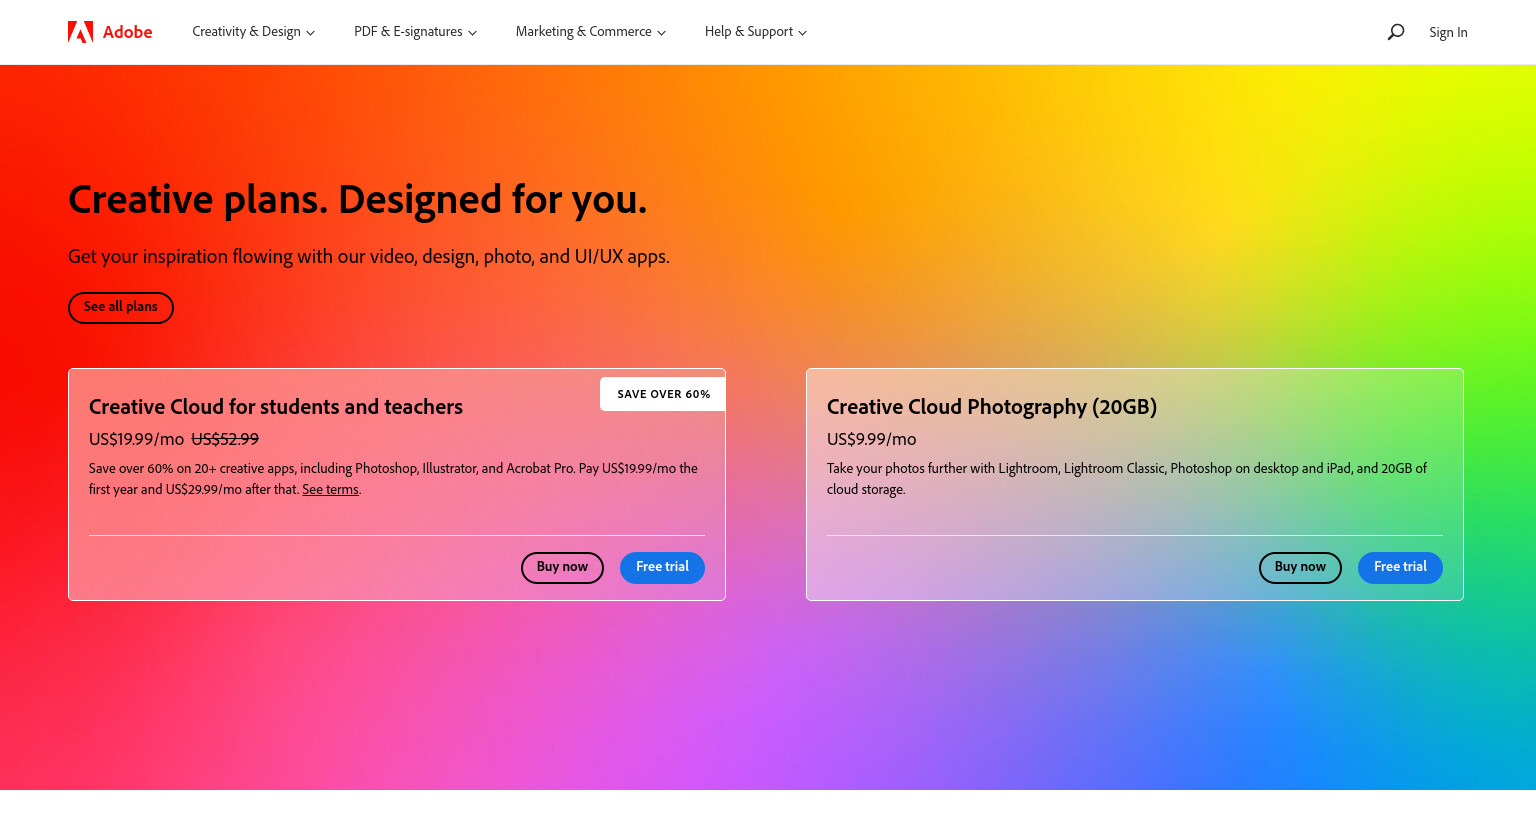This screenshot has width=1536, height=824.
Task: Click the US$19.99/mo price text
Action: point(136,439)
